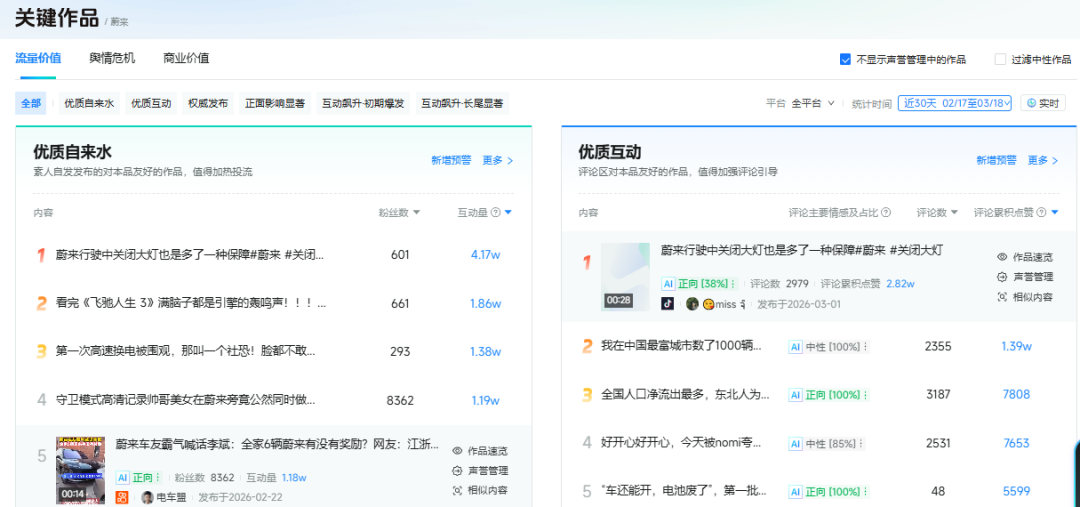Click the orange platform icon beside 电车盟
1080x507 pixels.
click(121, 497)
